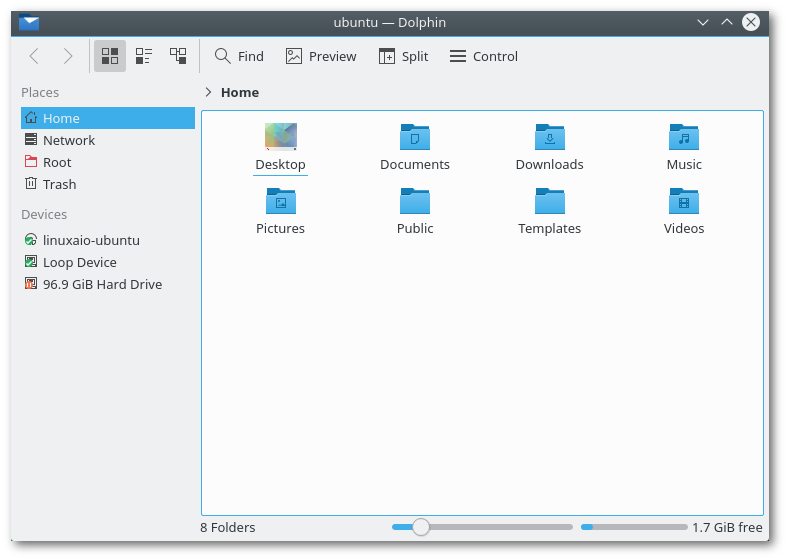Click Split to split the view
The width and height of the screenshot is (788, 560).
click(x=403, y=56)
